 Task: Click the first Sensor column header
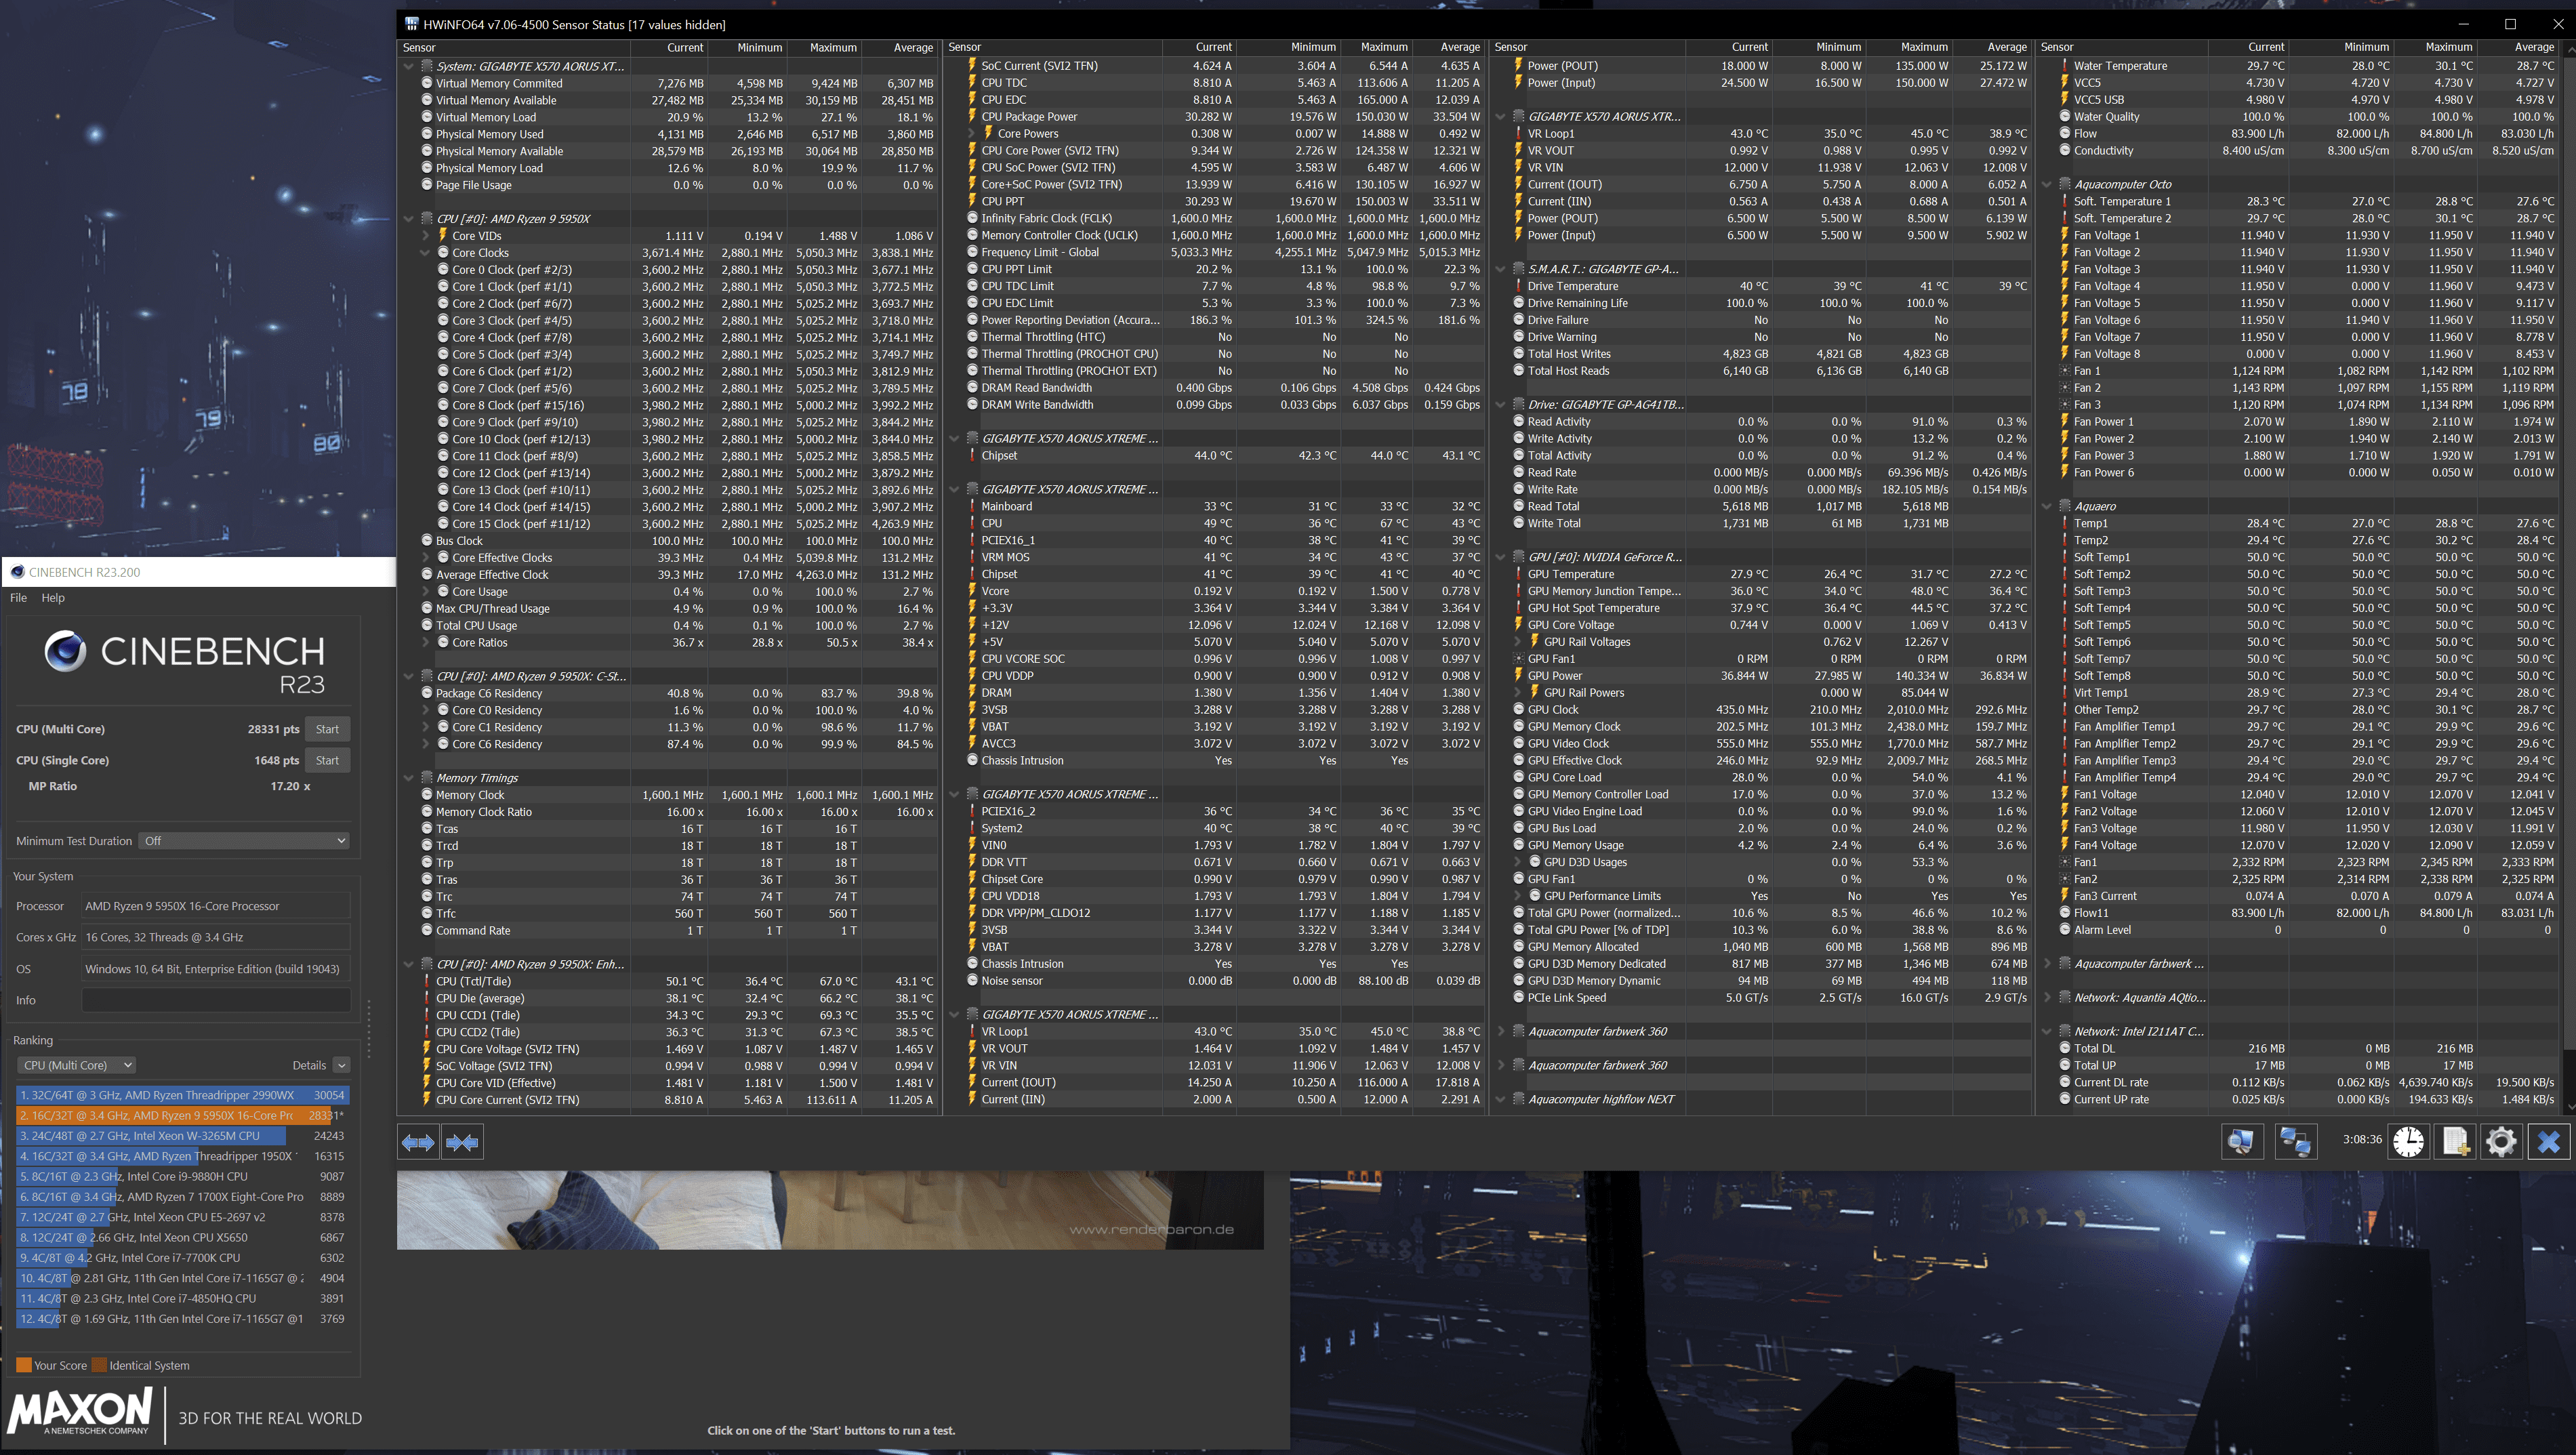tap(514, 47)
